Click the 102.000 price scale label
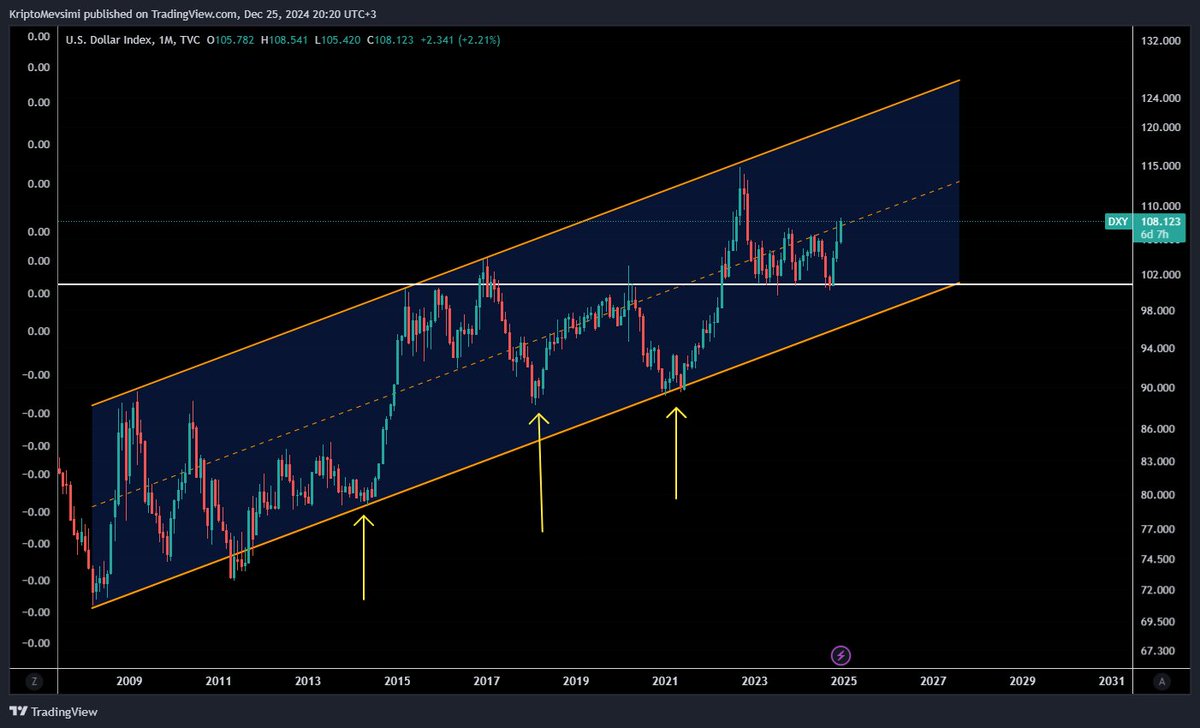This screenshot has width=1200, height=728. coord(1160,274)
